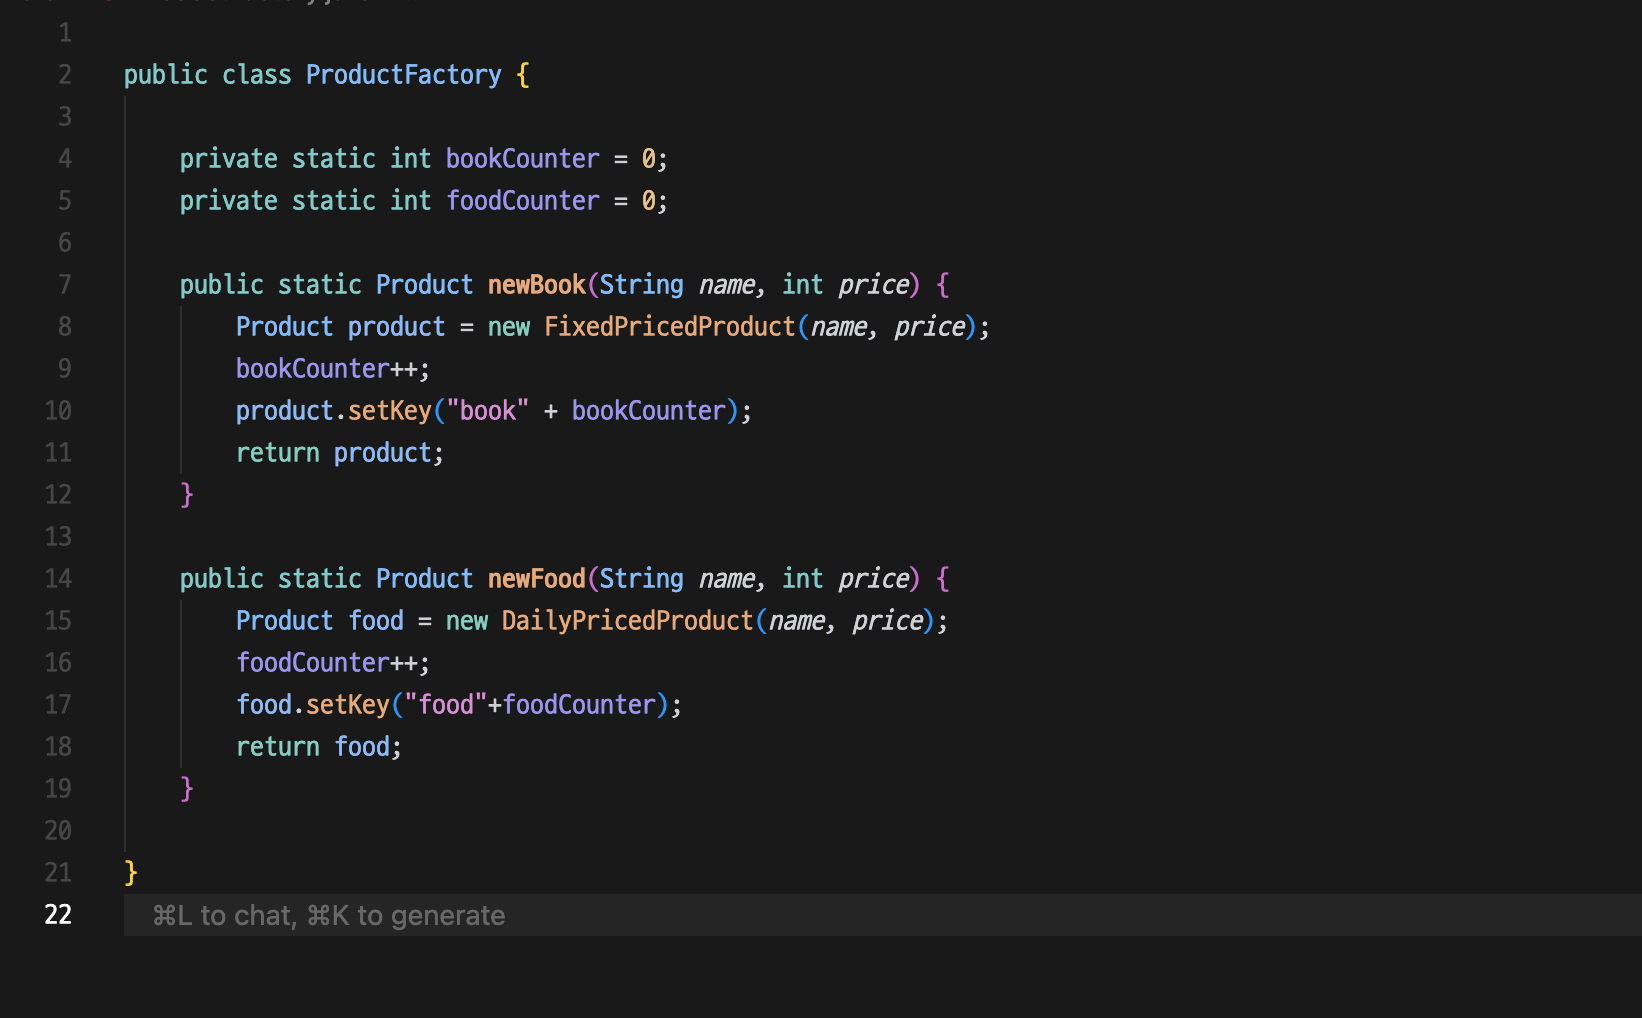Click closing brace of newFood on line 19
The width and height of the screenshot is (1642, 1018).
[x=187, y=789]
